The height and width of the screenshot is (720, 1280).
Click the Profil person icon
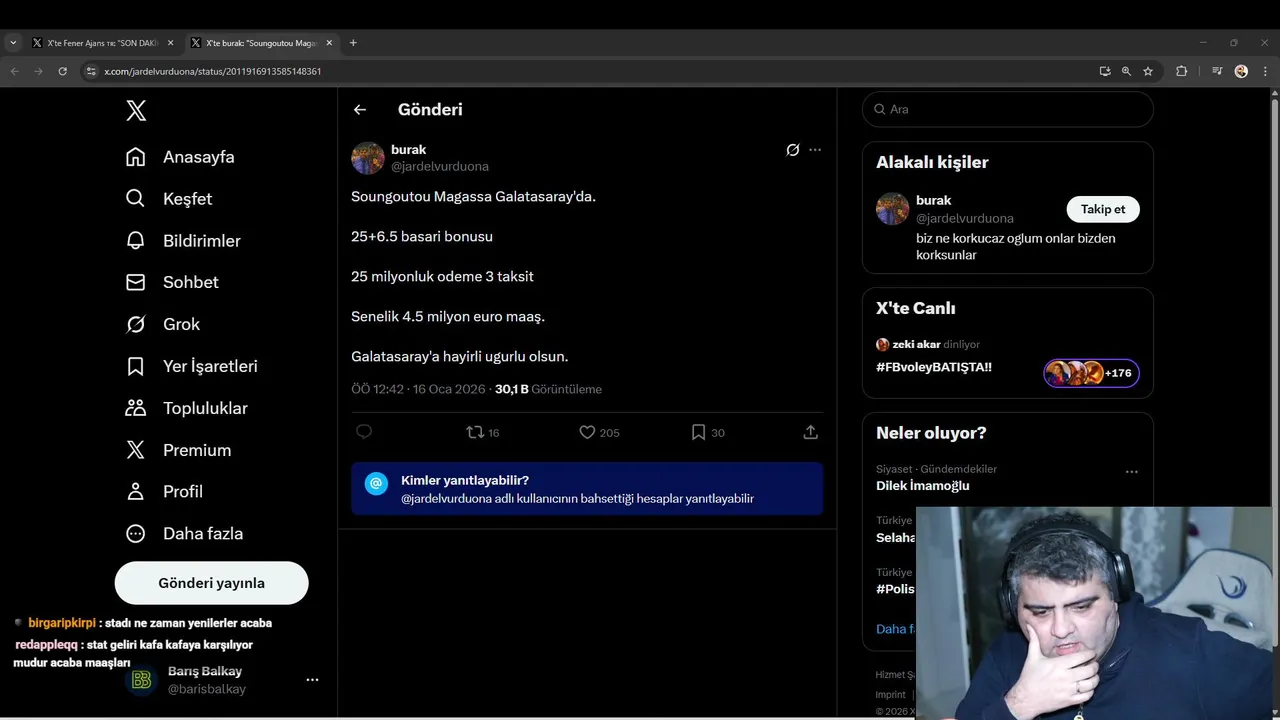pos(135,492)
